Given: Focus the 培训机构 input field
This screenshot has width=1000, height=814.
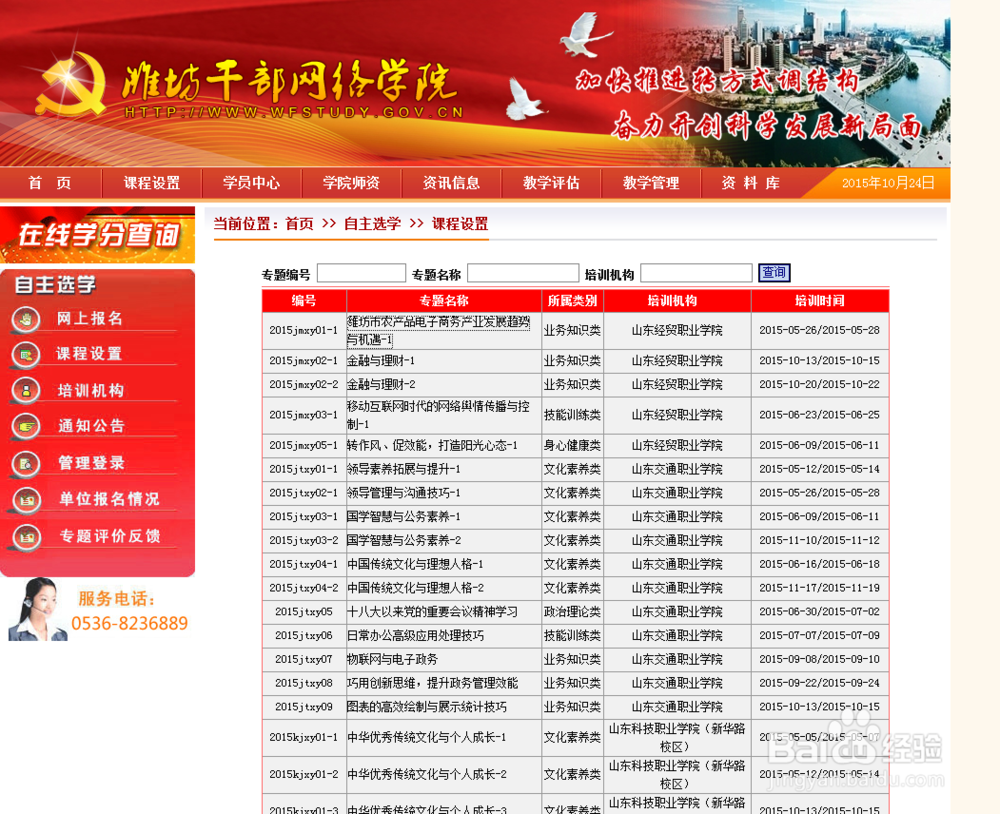Looking at the screenshot, I should 696,273.
